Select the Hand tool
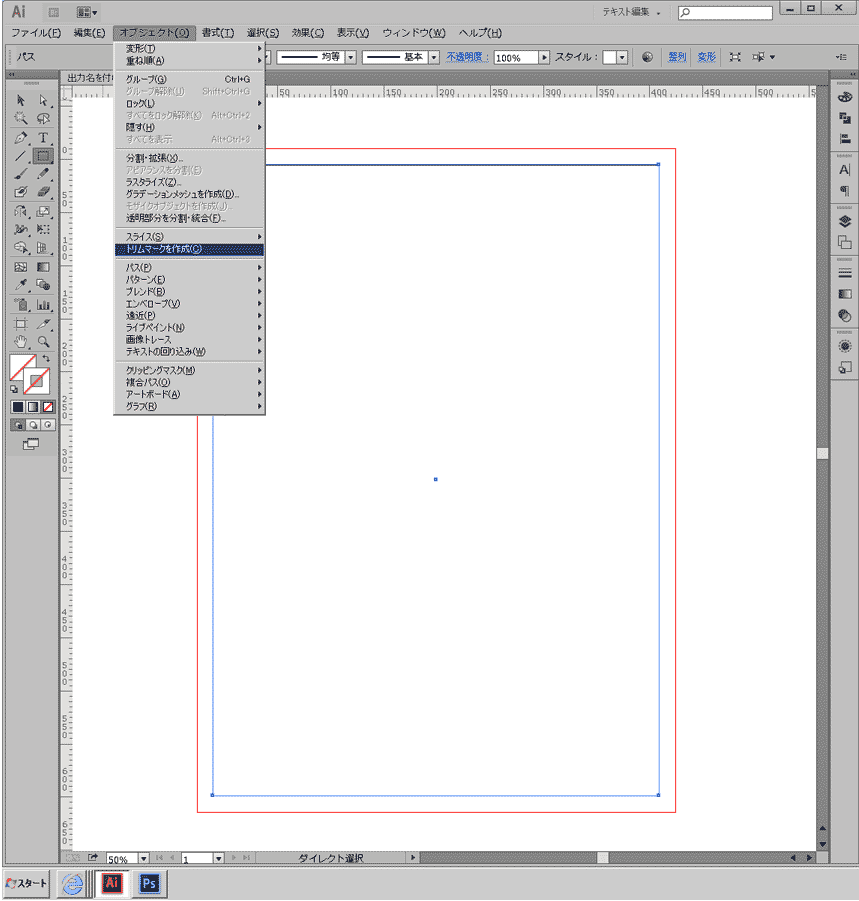This screenshot has width=859, height=901. 20,342
